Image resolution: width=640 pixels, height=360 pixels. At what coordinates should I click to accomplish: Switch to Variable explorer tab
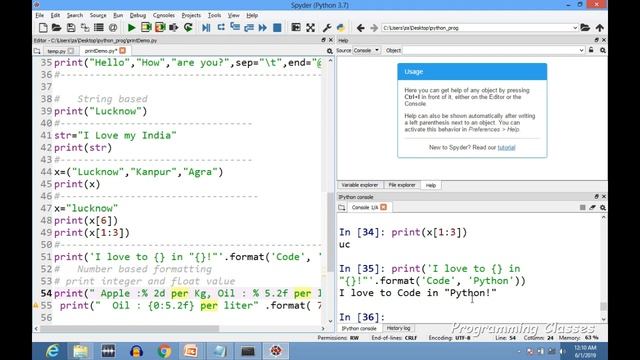(x=359, y=185)
